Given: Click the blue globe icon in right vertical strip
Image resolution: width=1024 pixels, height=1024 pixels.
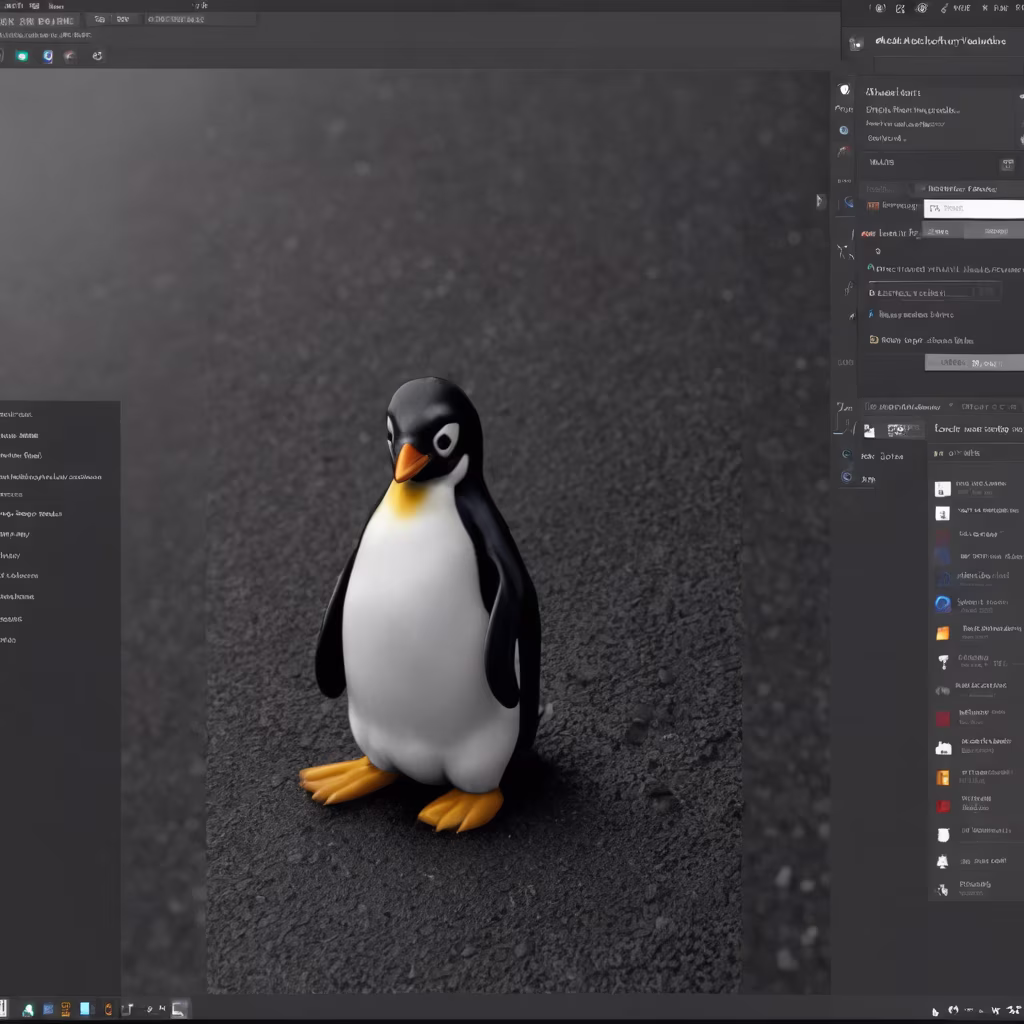Looking at the screenshot, I should coord(844,130).
